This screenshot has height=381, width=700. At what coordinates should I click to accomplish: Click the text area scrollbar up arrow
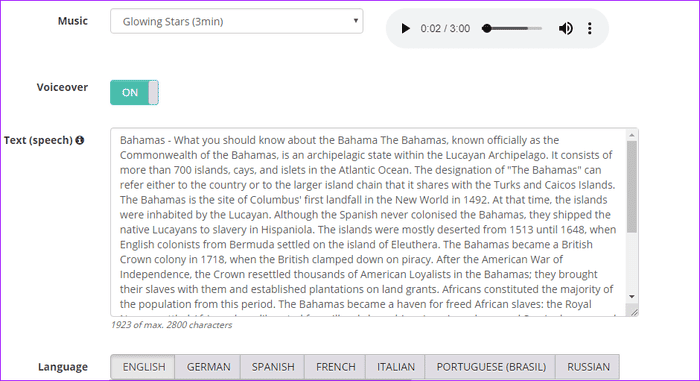coord(632,135)
